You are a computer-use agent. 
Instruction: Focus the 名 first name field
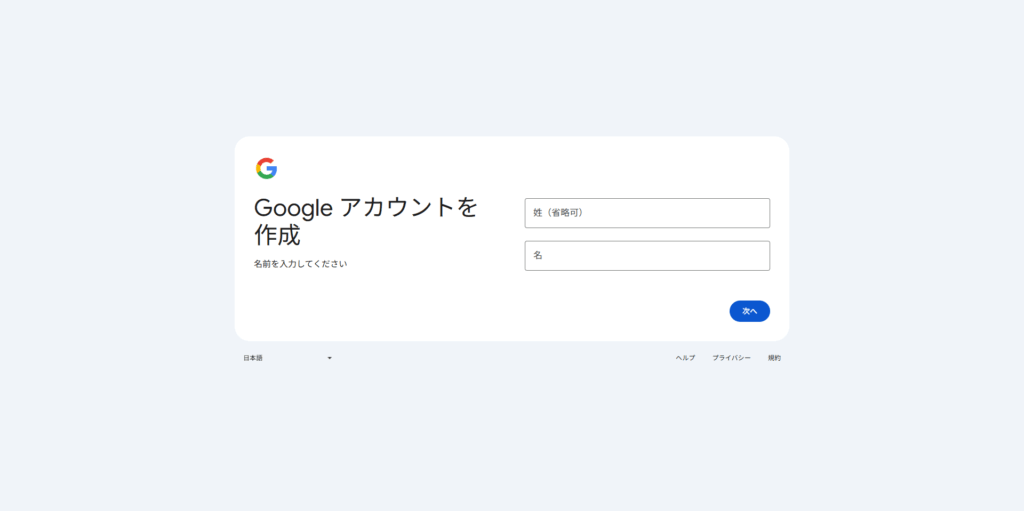(647, 256)
